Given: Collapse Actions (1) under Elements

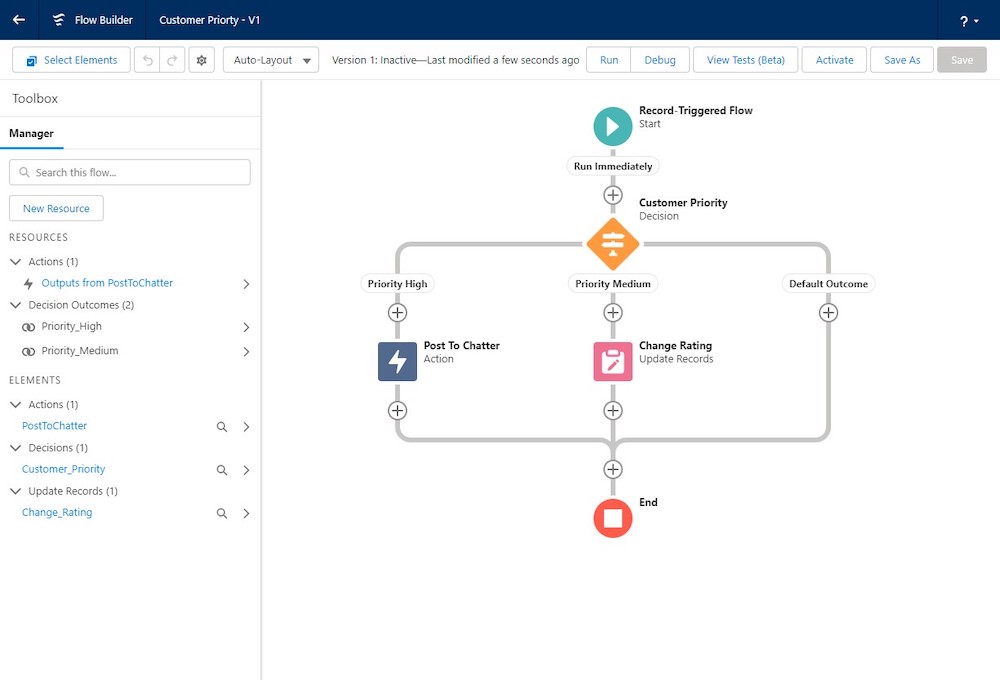Looking at the screenshot, I should pyautogui.click(x=16, y=404).
